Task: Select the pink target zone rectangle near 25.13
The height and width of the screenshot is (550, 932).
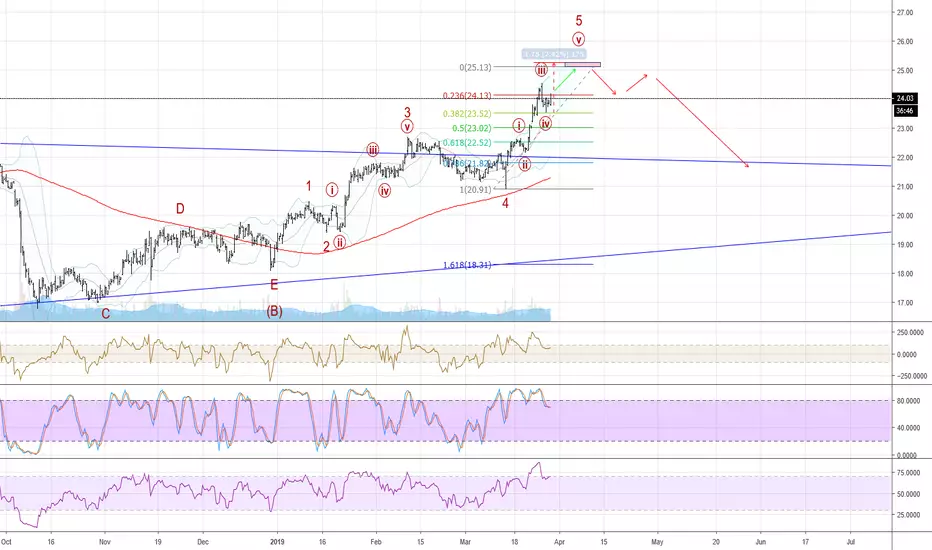Action: 582,65
